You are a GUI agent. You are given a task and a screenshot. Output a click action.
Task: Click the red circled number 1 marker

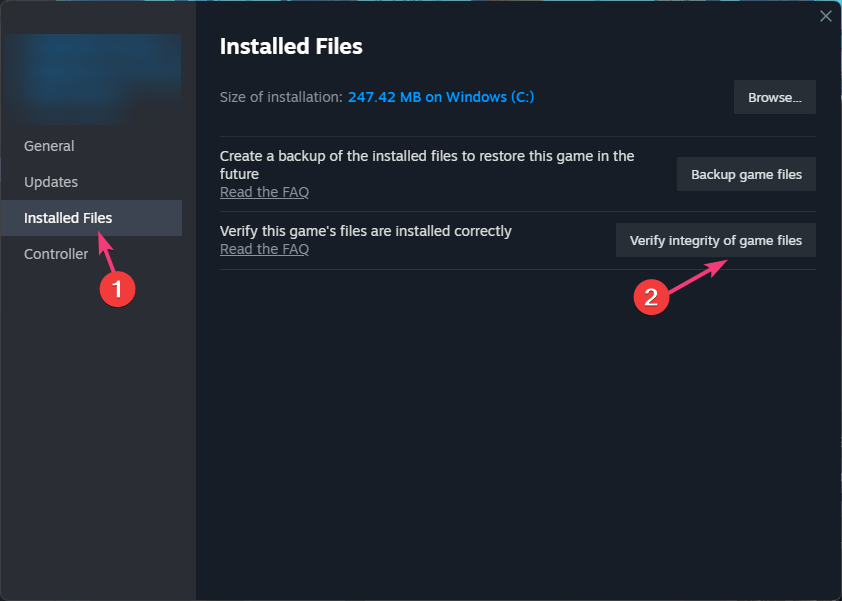(117, 289)
